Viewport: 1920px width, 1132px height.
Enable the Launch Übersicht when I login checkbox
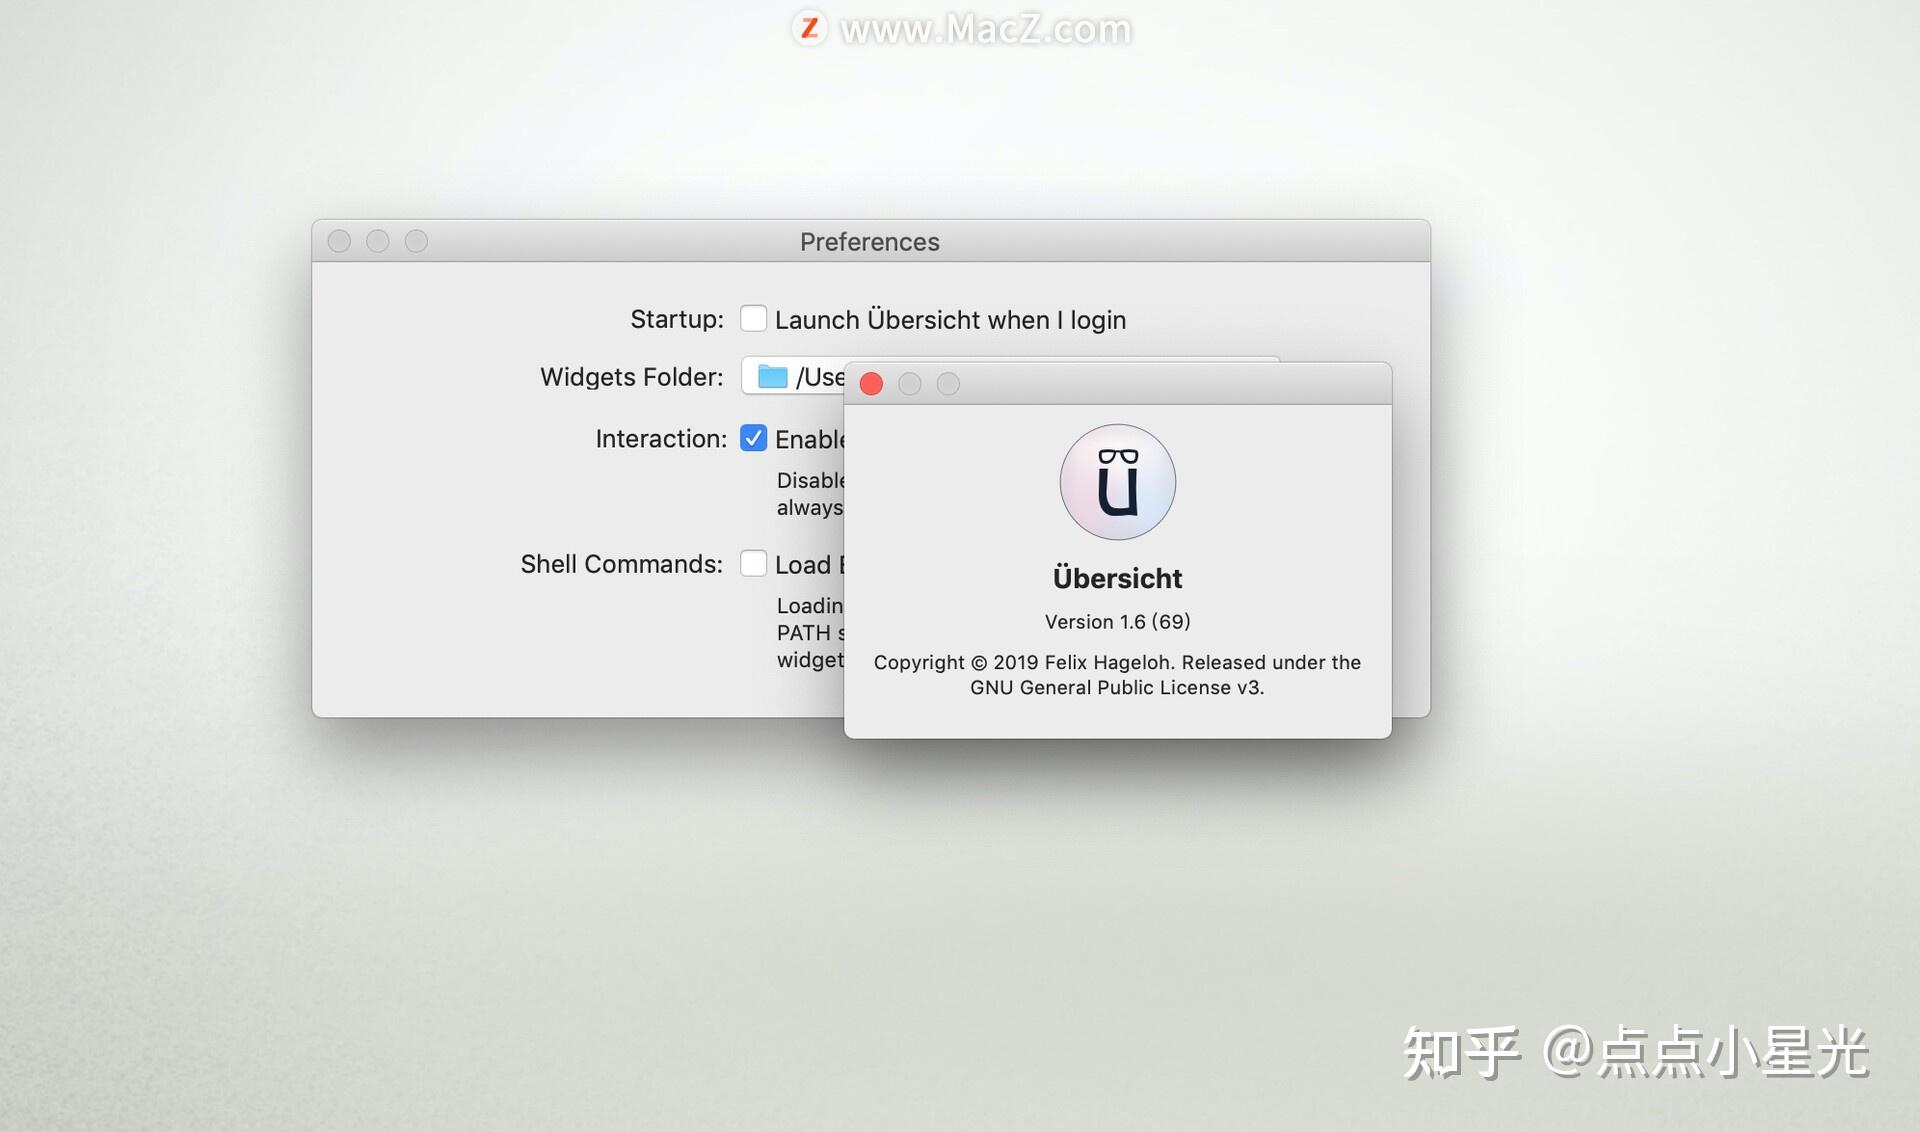(752, 318)
